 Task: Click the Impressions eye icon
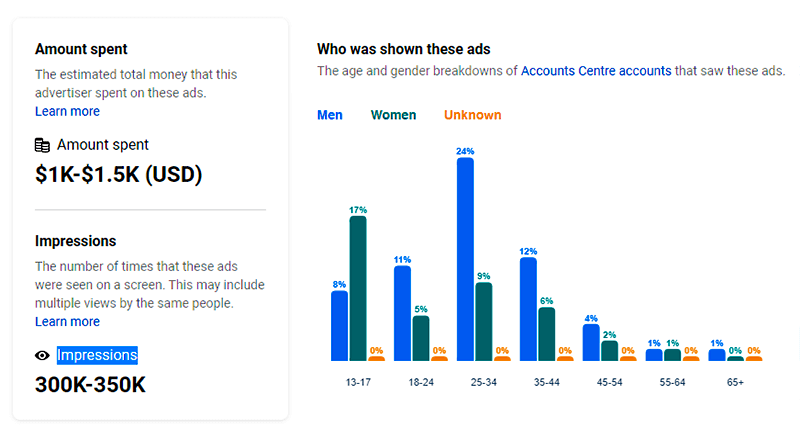coord(42,355)
